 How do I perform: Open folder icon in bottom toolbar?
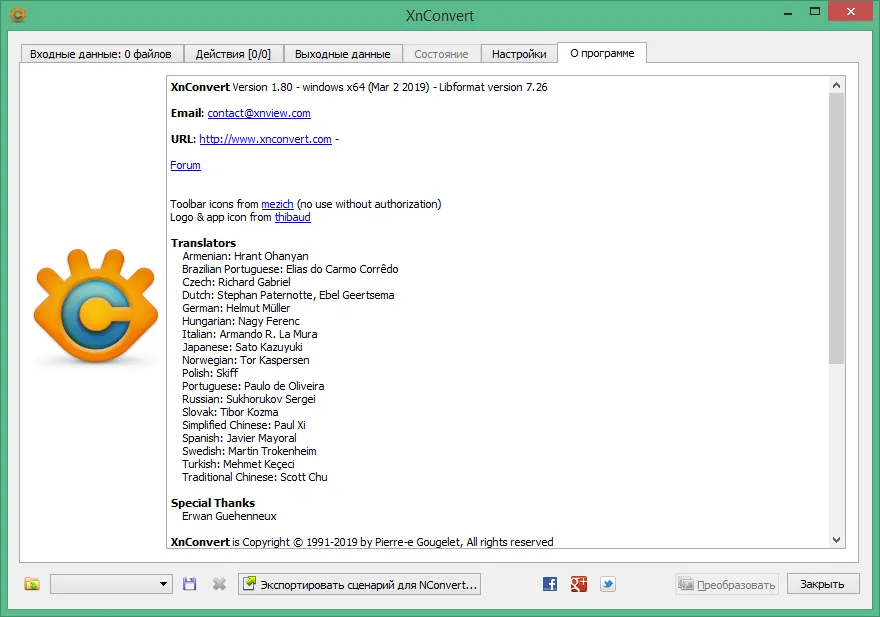pos(32,584)
